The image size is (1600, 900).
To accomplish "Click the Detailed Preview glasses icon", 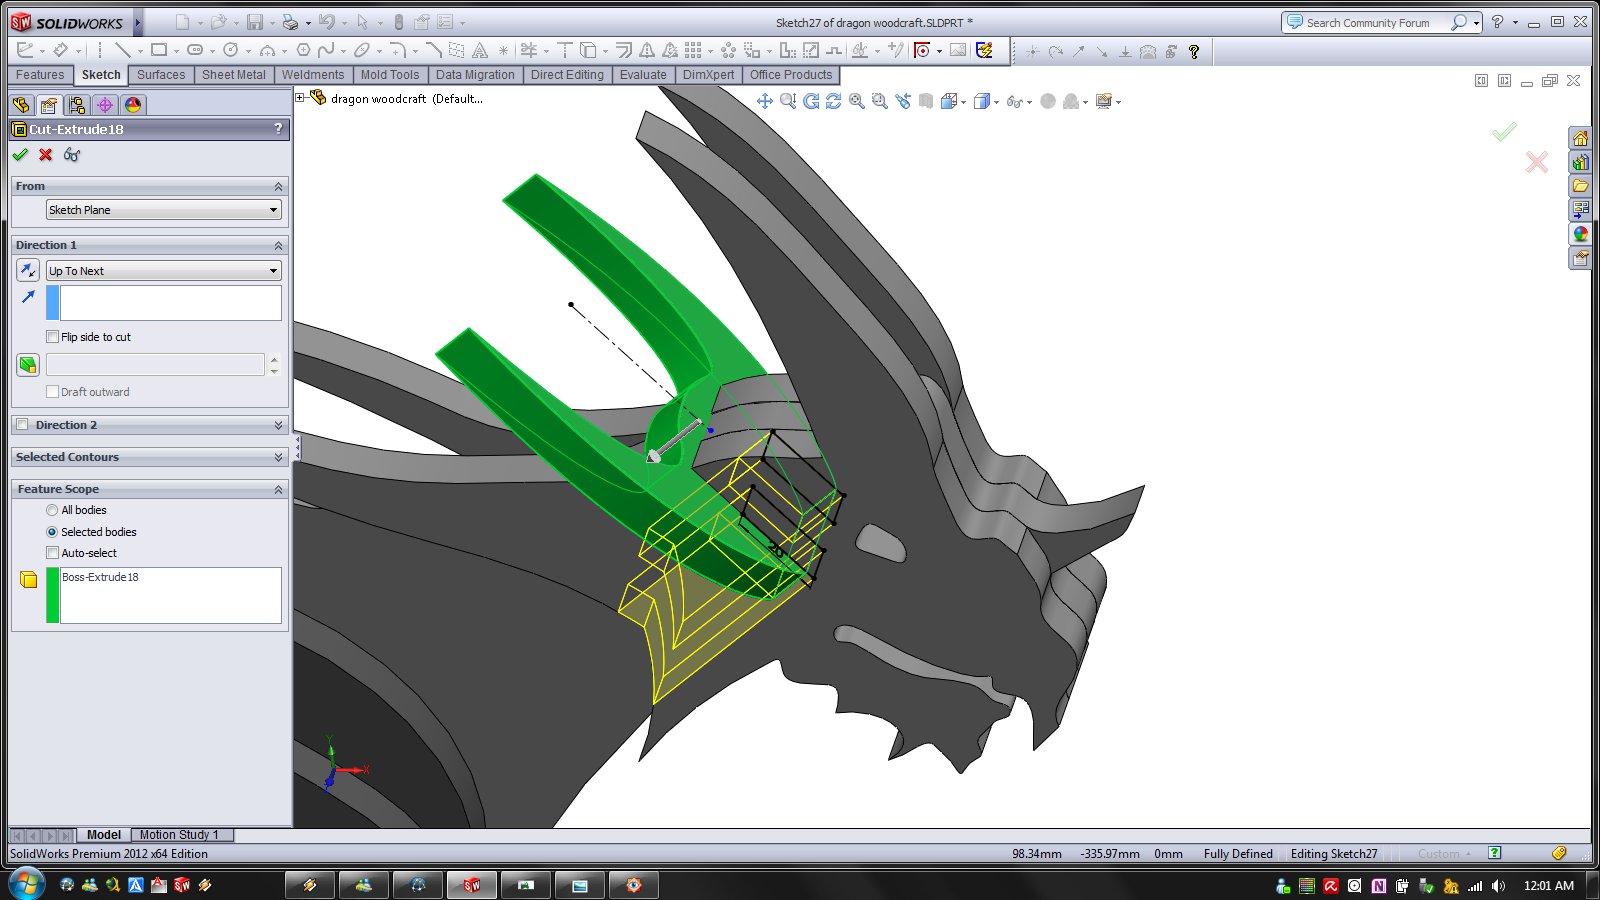I will pyautogui.click(x=72, y=155).
